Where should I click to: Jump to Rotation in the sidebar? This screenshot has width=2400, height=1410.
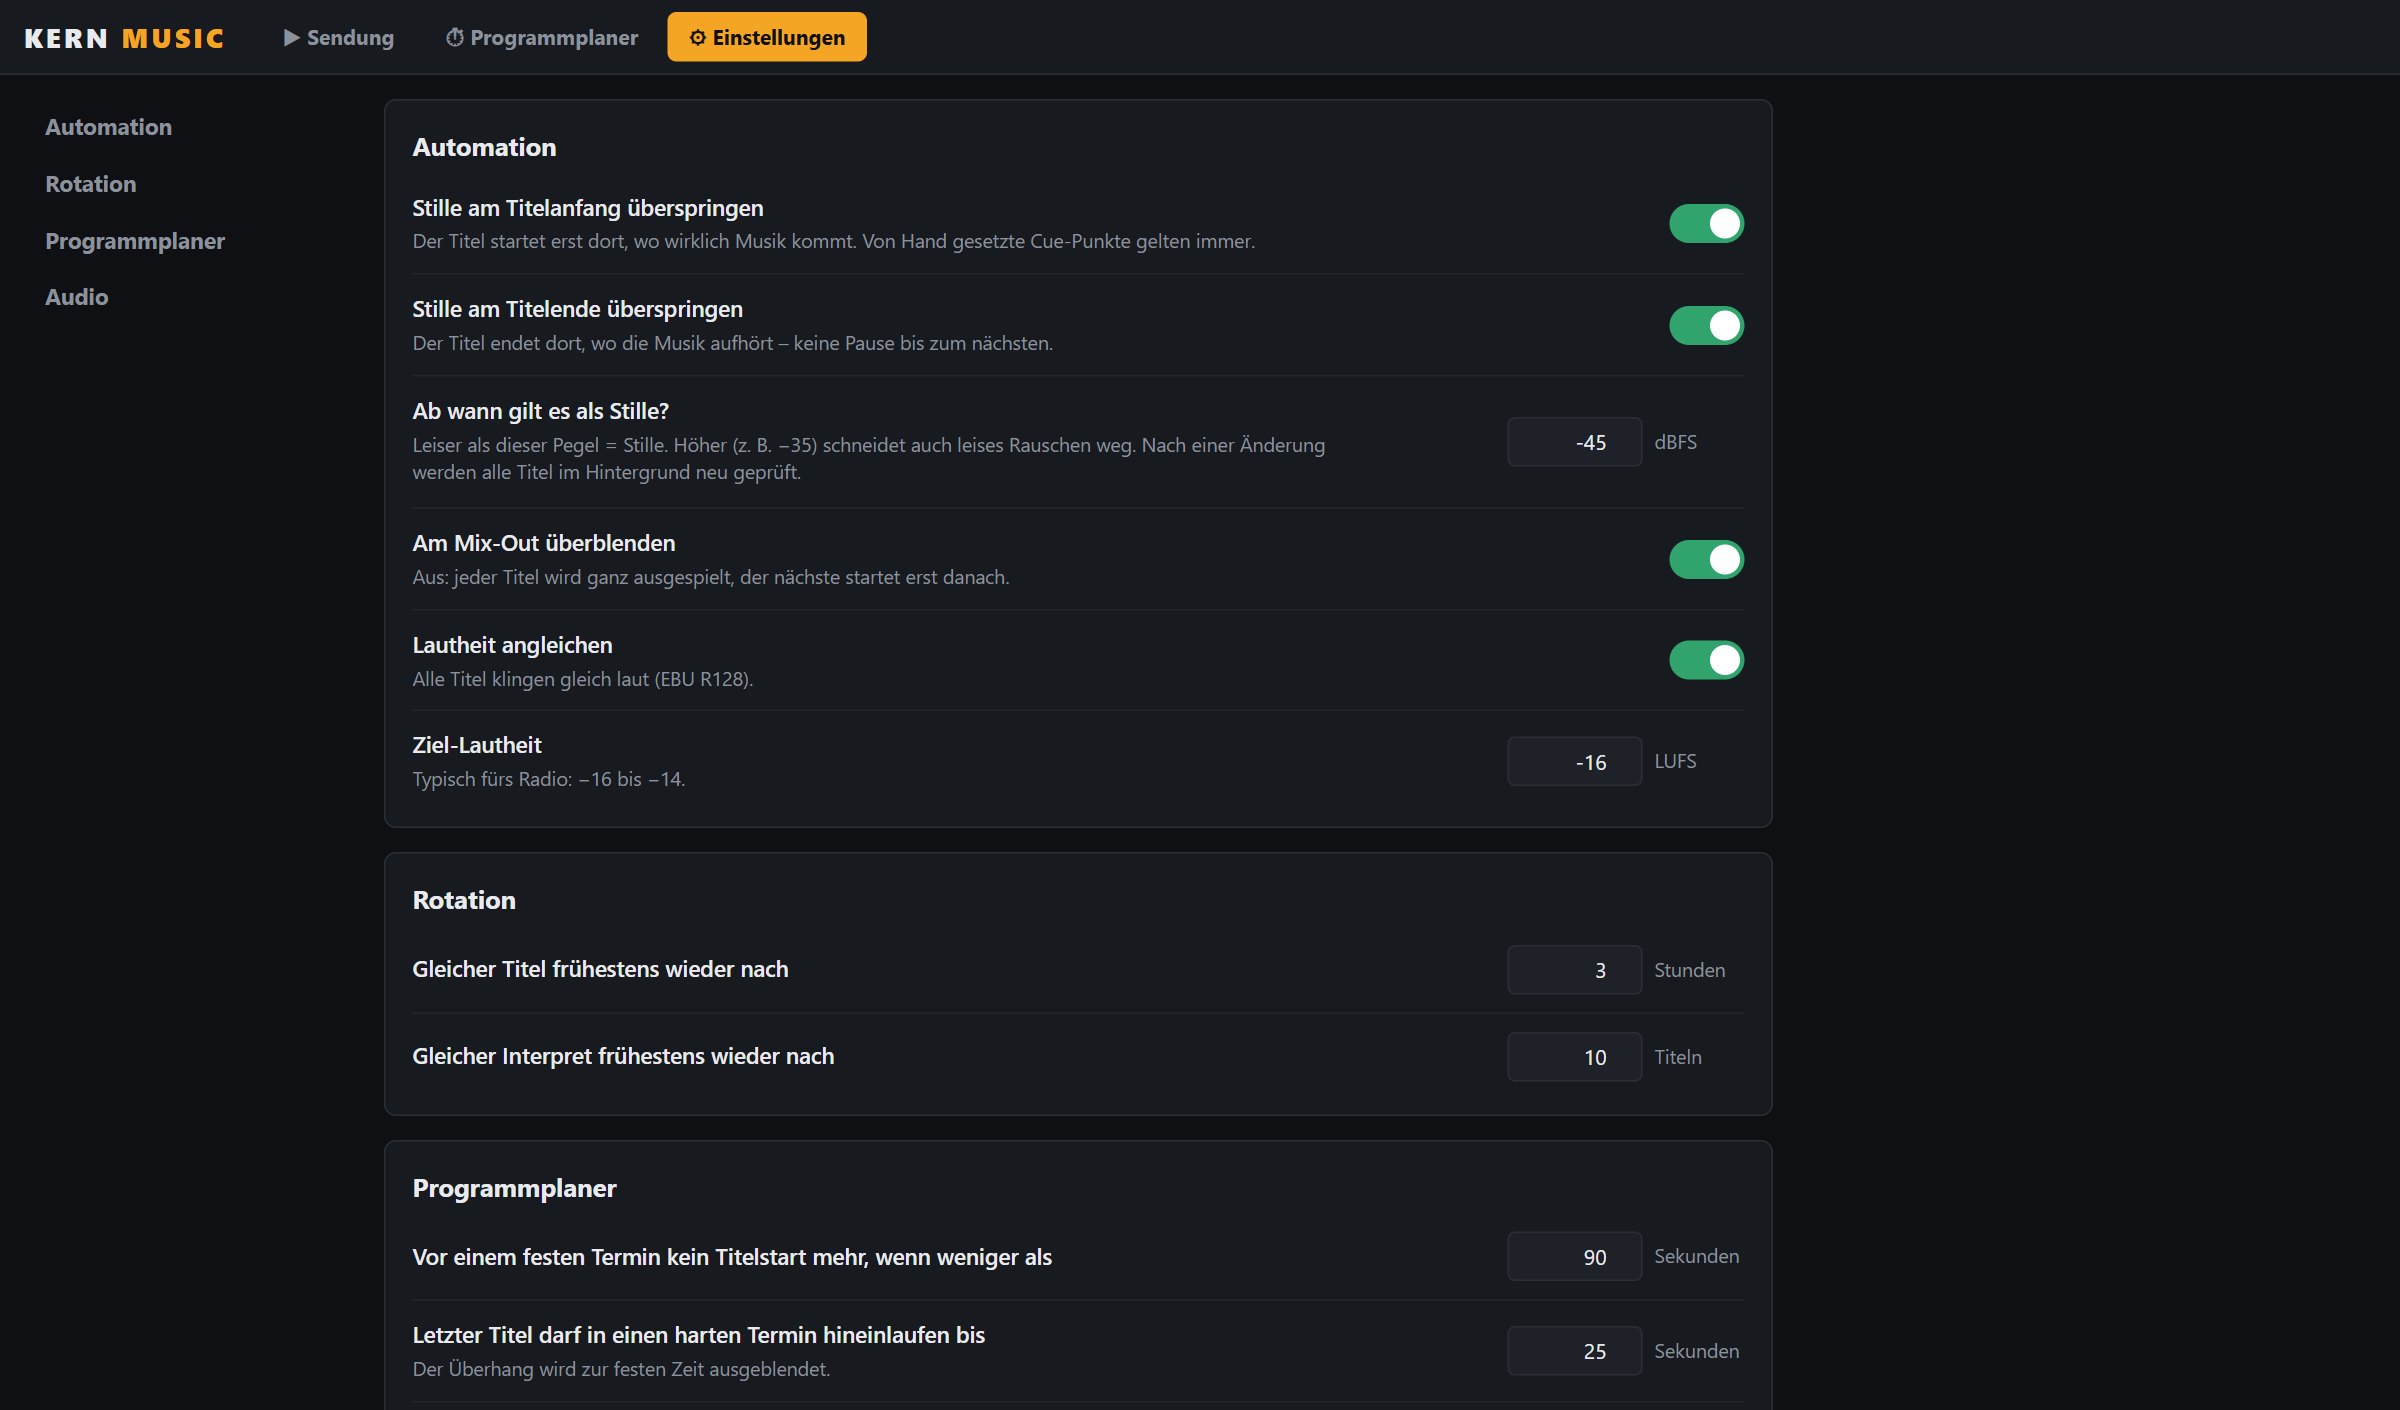click(90, 184)
